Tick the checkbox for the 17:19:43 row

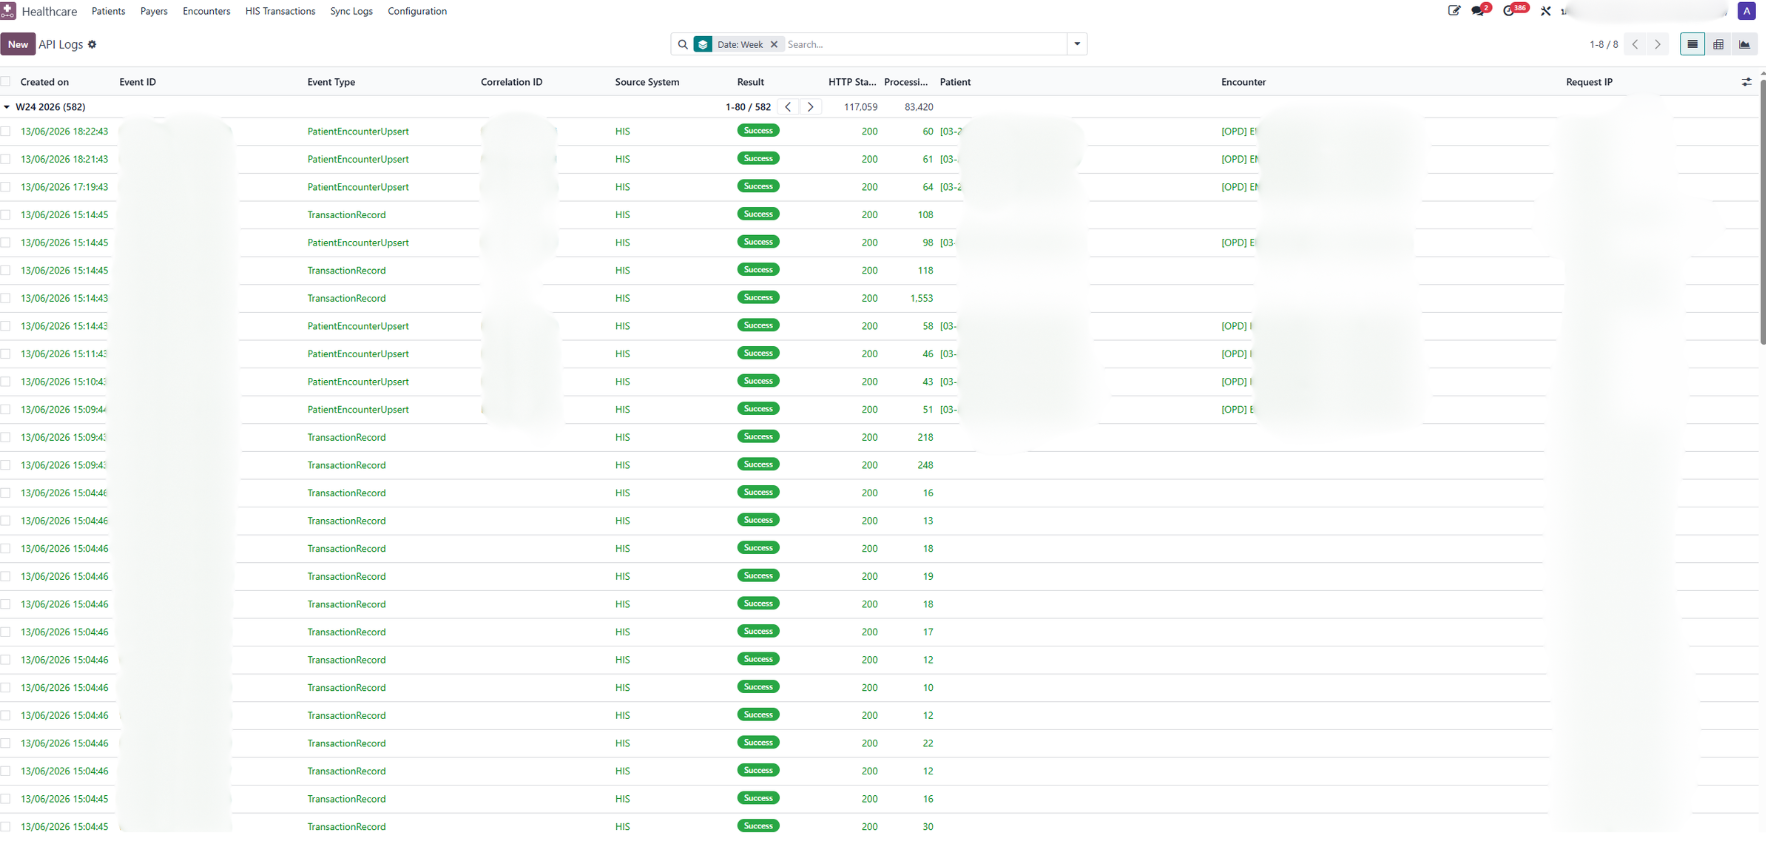6,187
